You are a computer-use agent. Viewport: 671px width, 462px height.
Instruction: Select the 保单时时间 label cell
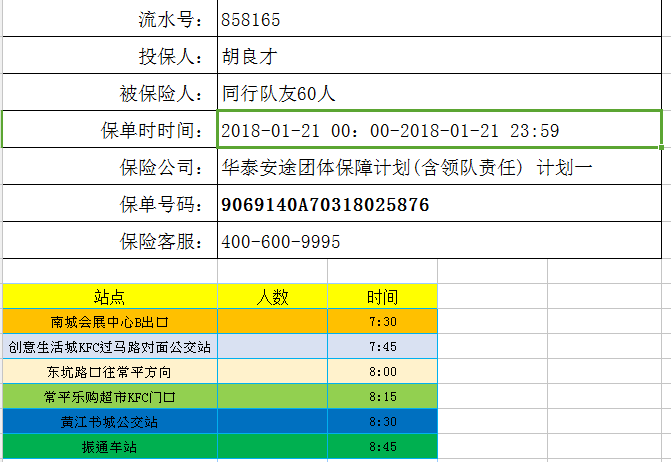coord(110,130)
